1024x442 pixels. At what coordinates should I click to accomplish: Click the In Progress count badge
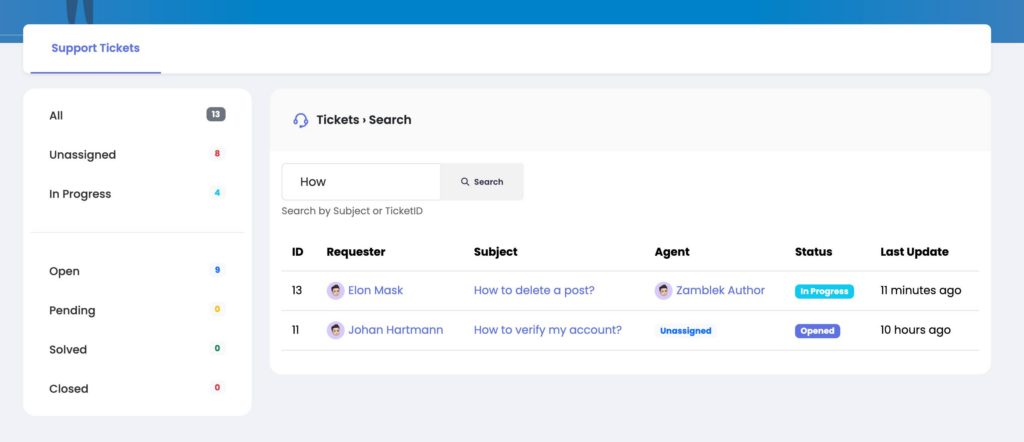click(217, 193)
